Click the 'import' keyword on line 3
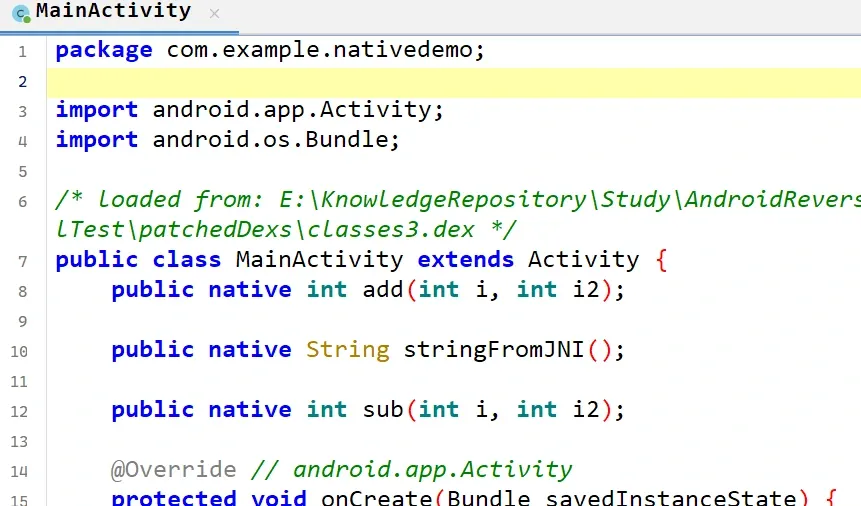Screen dimensions: 861x506 97,110
